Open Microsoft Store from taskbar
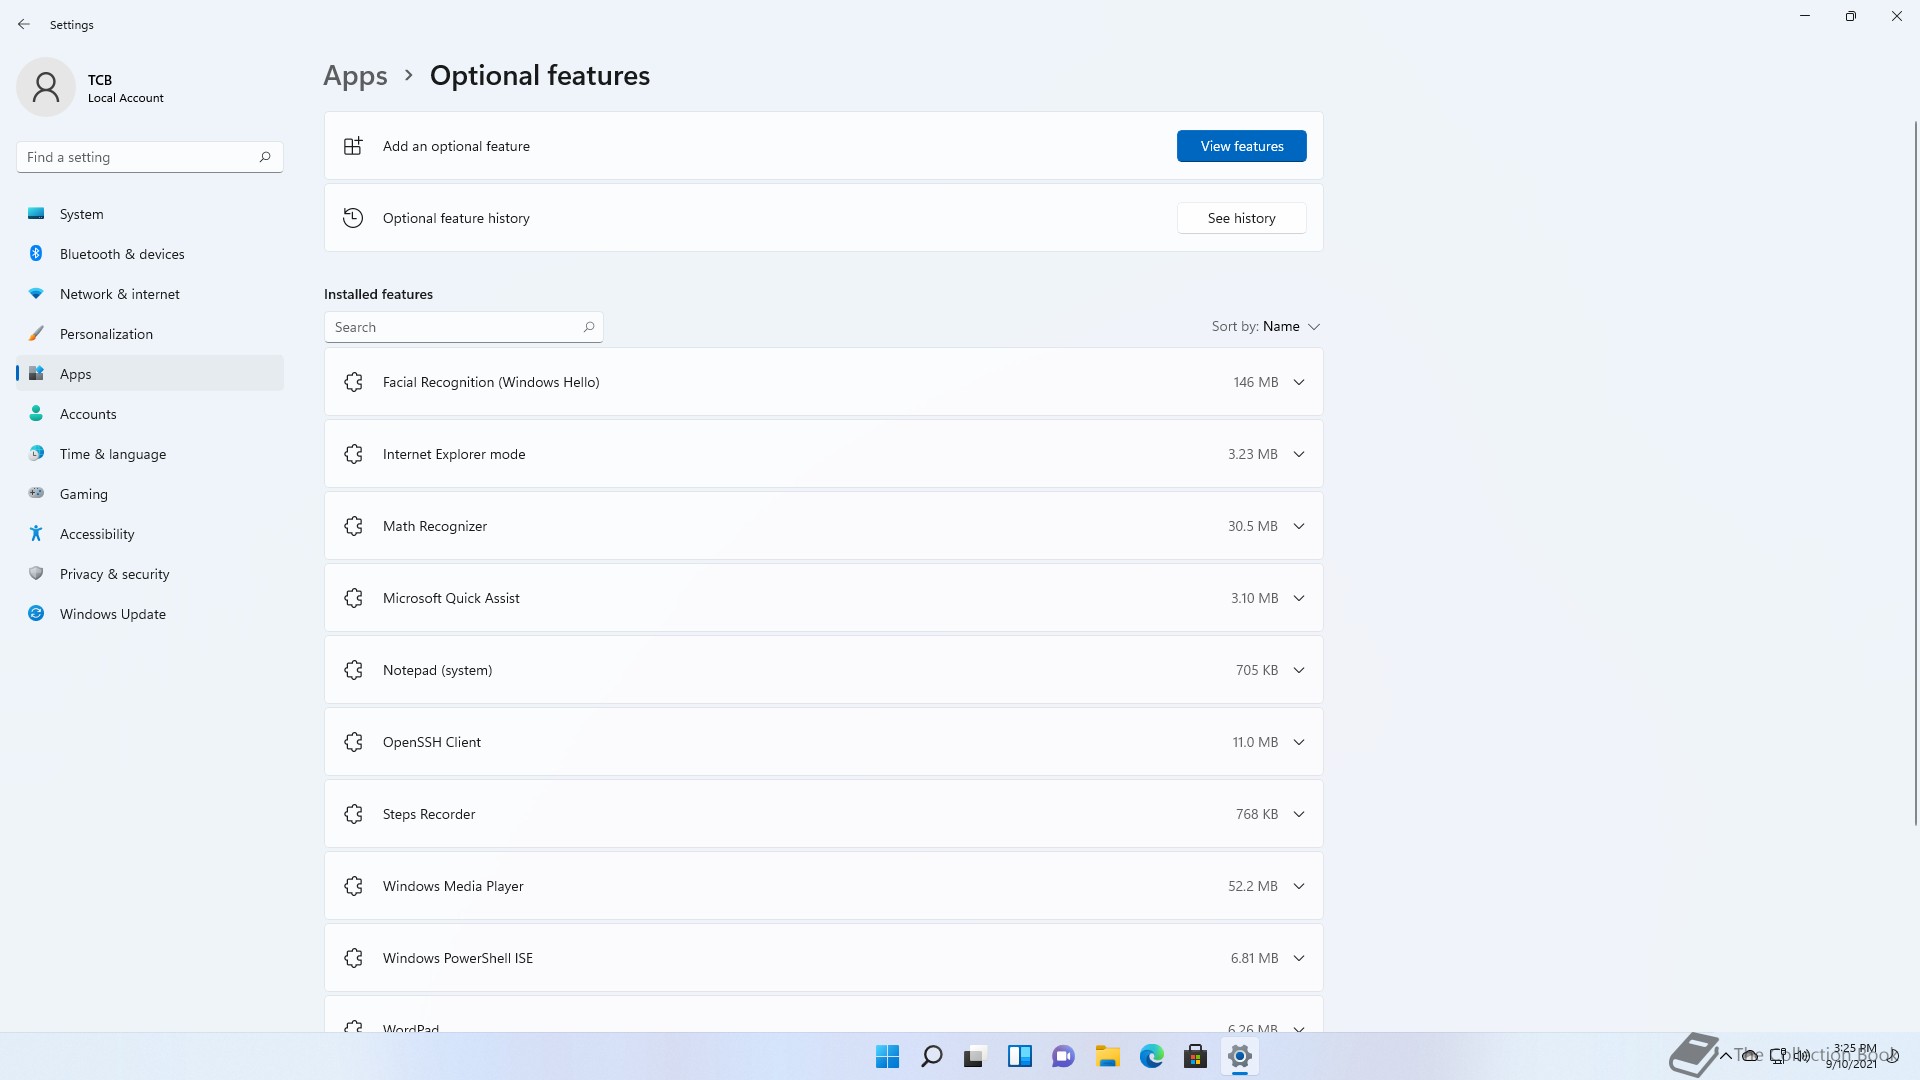1920x1080 pixels. click(1195, 1057)
